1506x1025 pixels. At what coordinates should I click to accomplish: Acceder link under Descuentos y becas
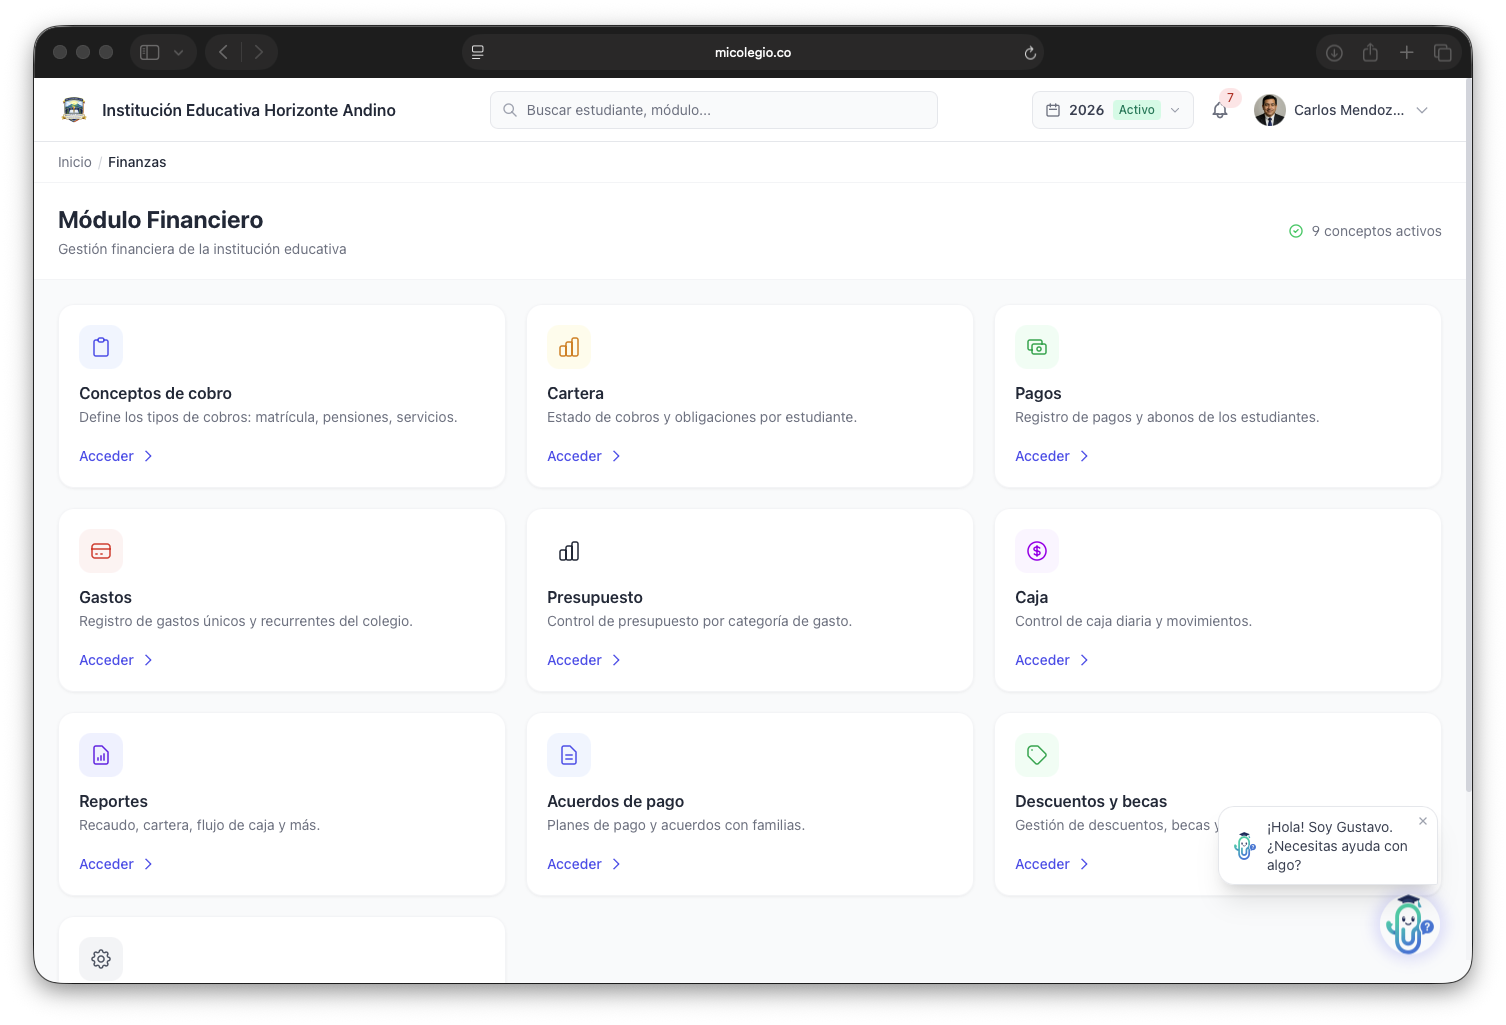1052,864
